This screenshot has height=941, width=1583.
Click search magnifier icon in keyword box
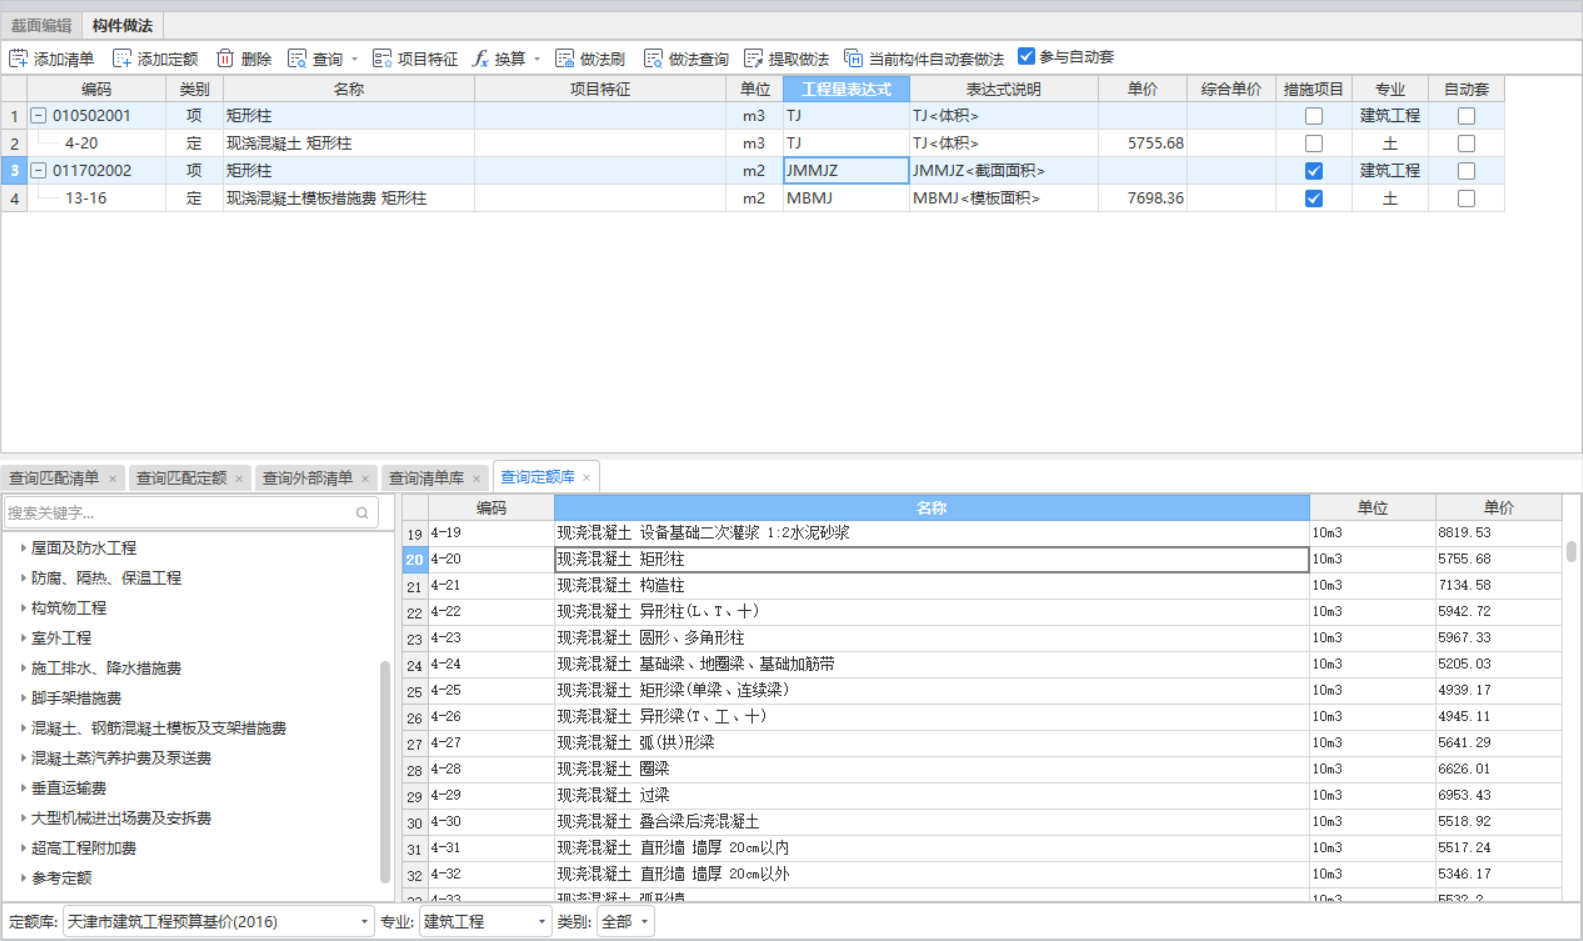(x=362, y=513)
